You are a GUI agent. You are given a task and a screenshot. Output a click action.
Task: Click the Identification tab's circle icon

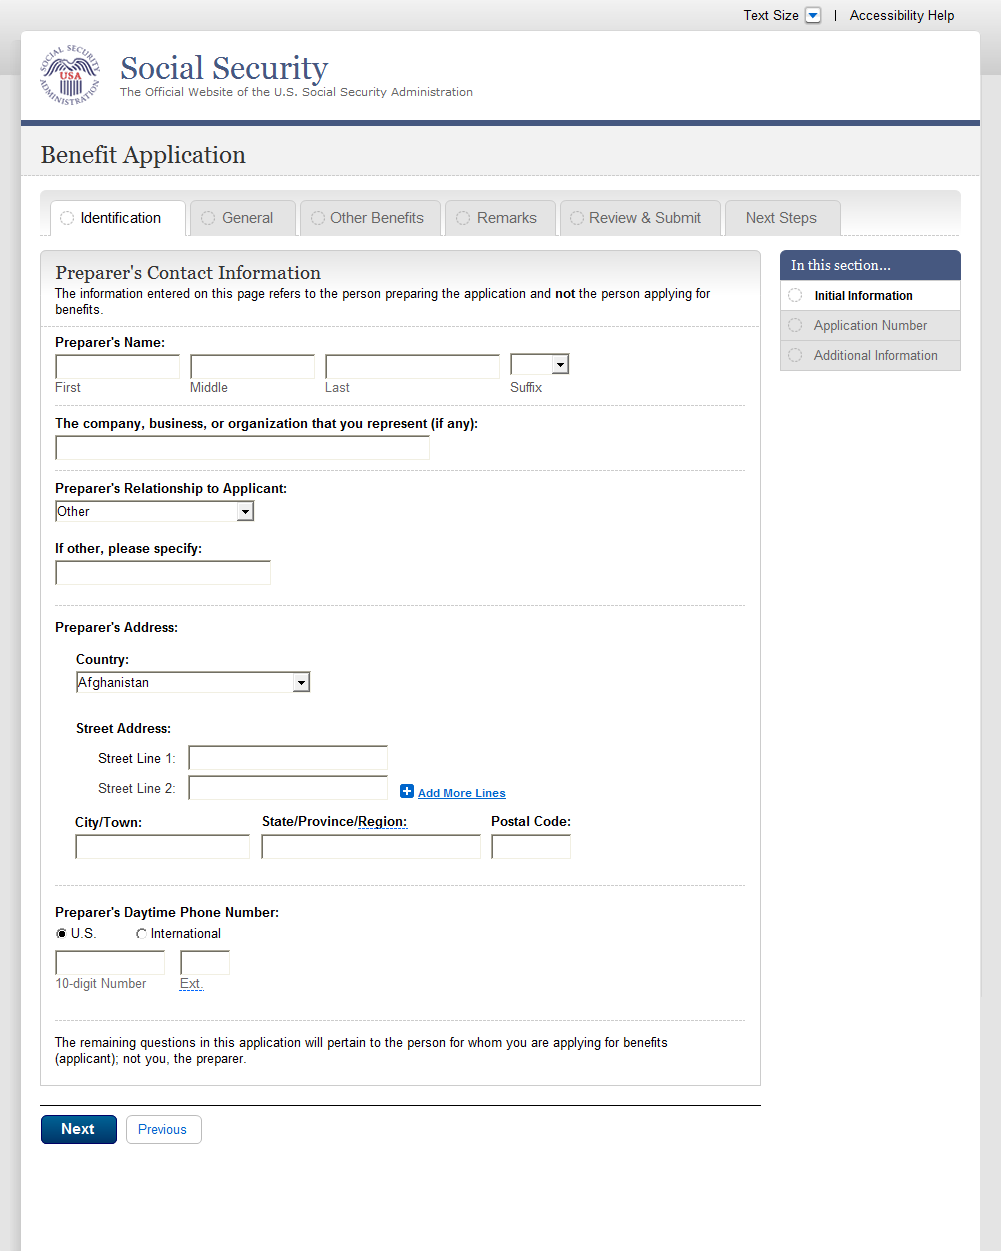[x=67, y=218]
